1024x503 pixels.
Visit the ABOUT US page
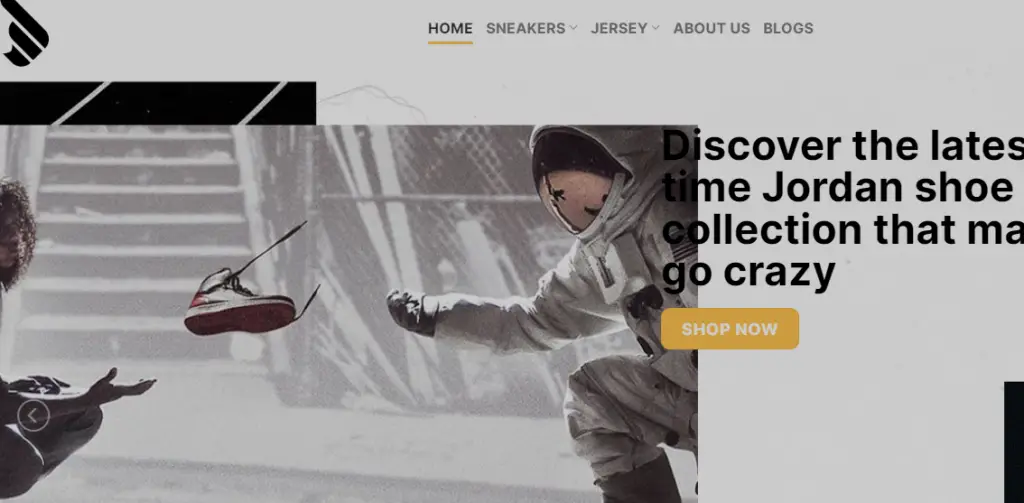point(711,28)
